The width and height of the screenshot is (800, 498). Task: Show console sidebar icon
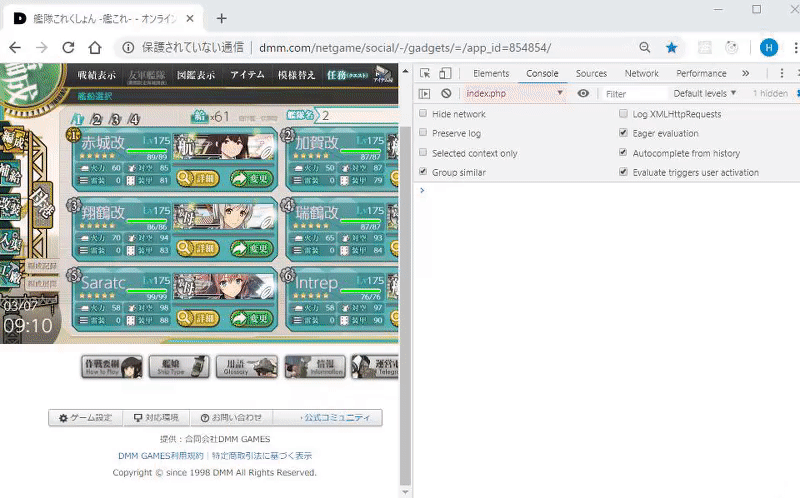click(424, 93)
